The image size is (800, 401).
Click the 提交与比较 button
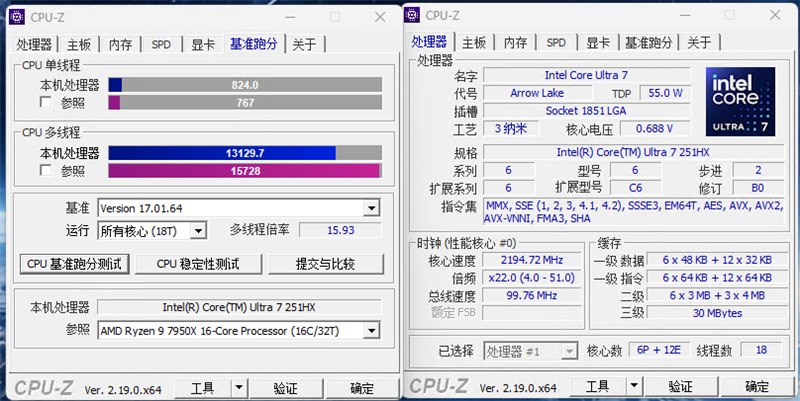[x=326, y=264]
